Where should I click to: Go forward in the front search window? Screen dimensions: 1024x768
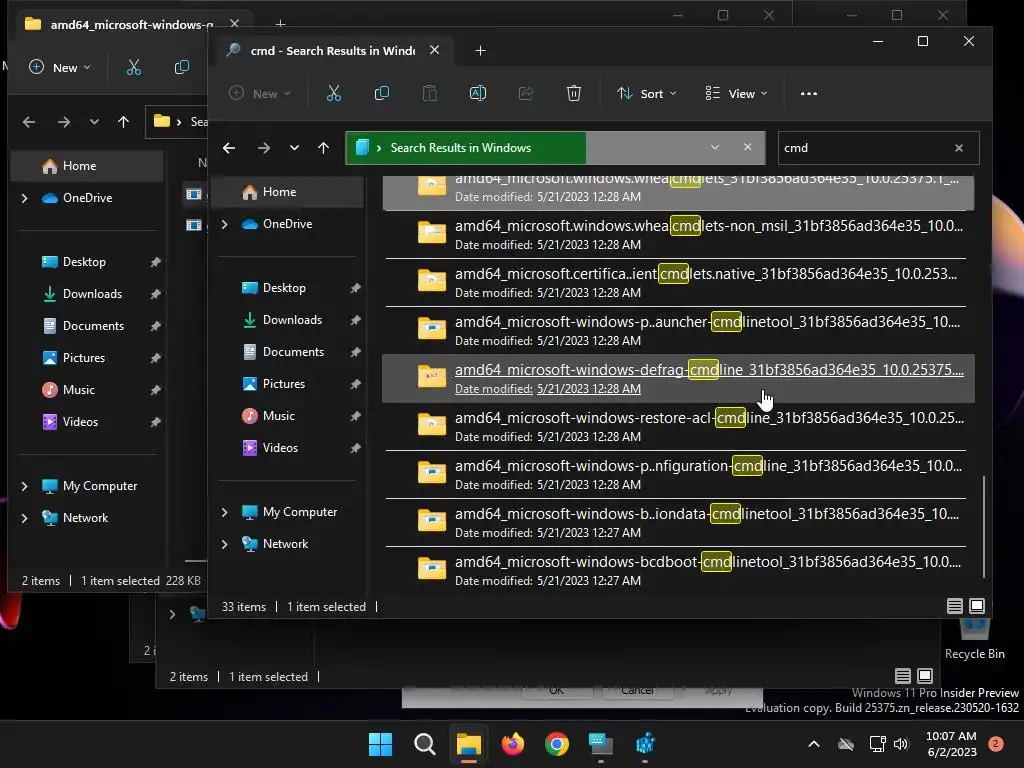pyautogui.click(x=264, y=148)
